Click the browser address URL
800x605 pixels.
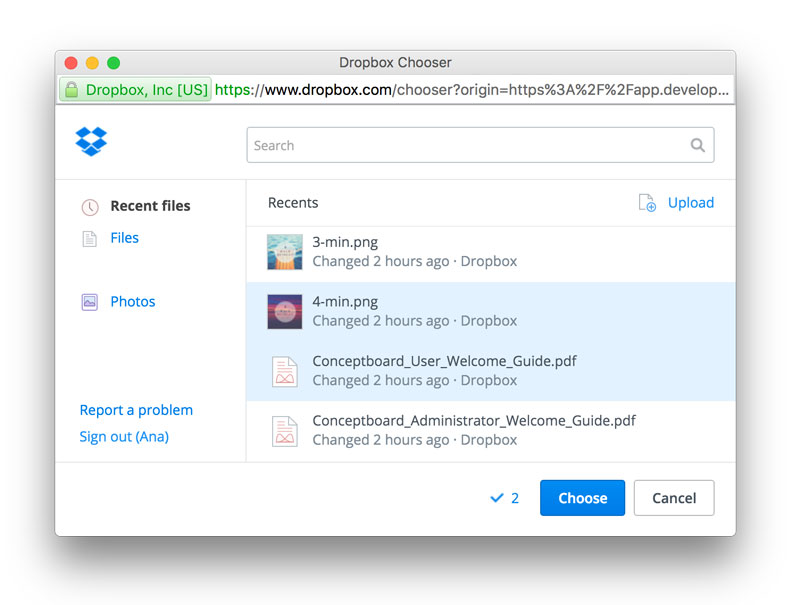pos(472,90)
